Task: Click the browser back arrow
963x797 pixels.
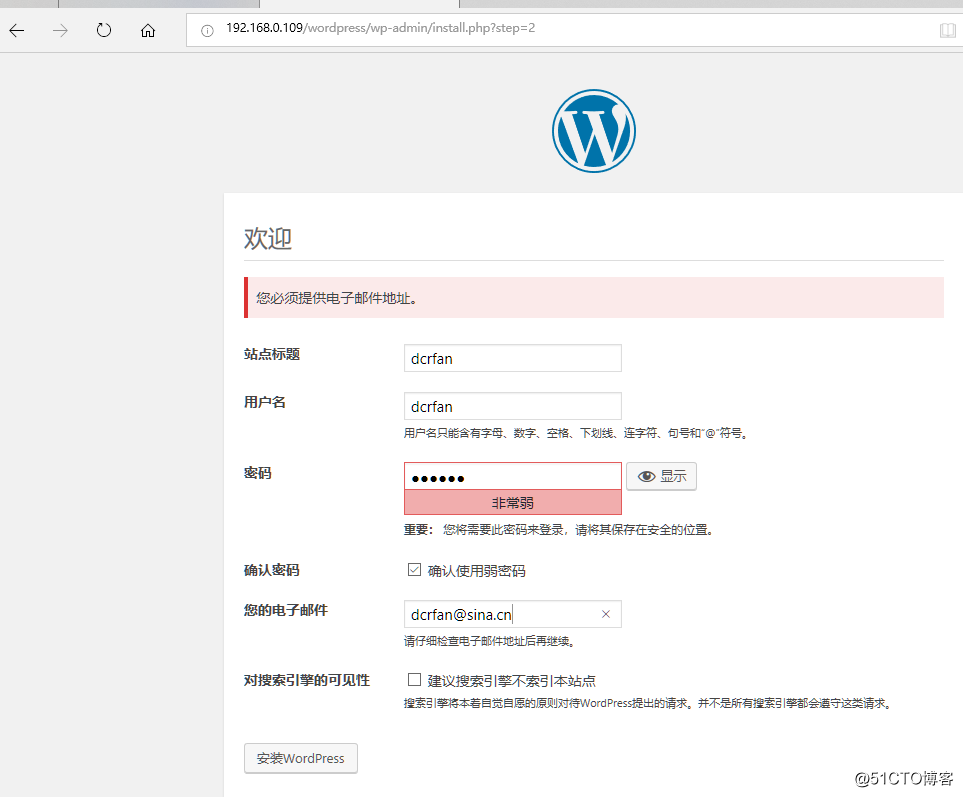Action: click(x=17, y=30)
